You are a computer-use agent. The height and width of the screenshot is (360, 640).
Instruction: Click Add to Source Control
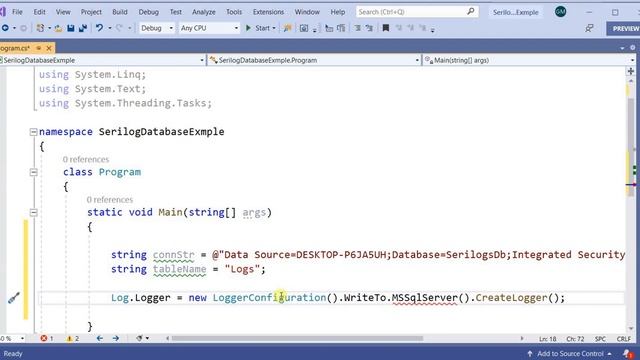point(569,353)
